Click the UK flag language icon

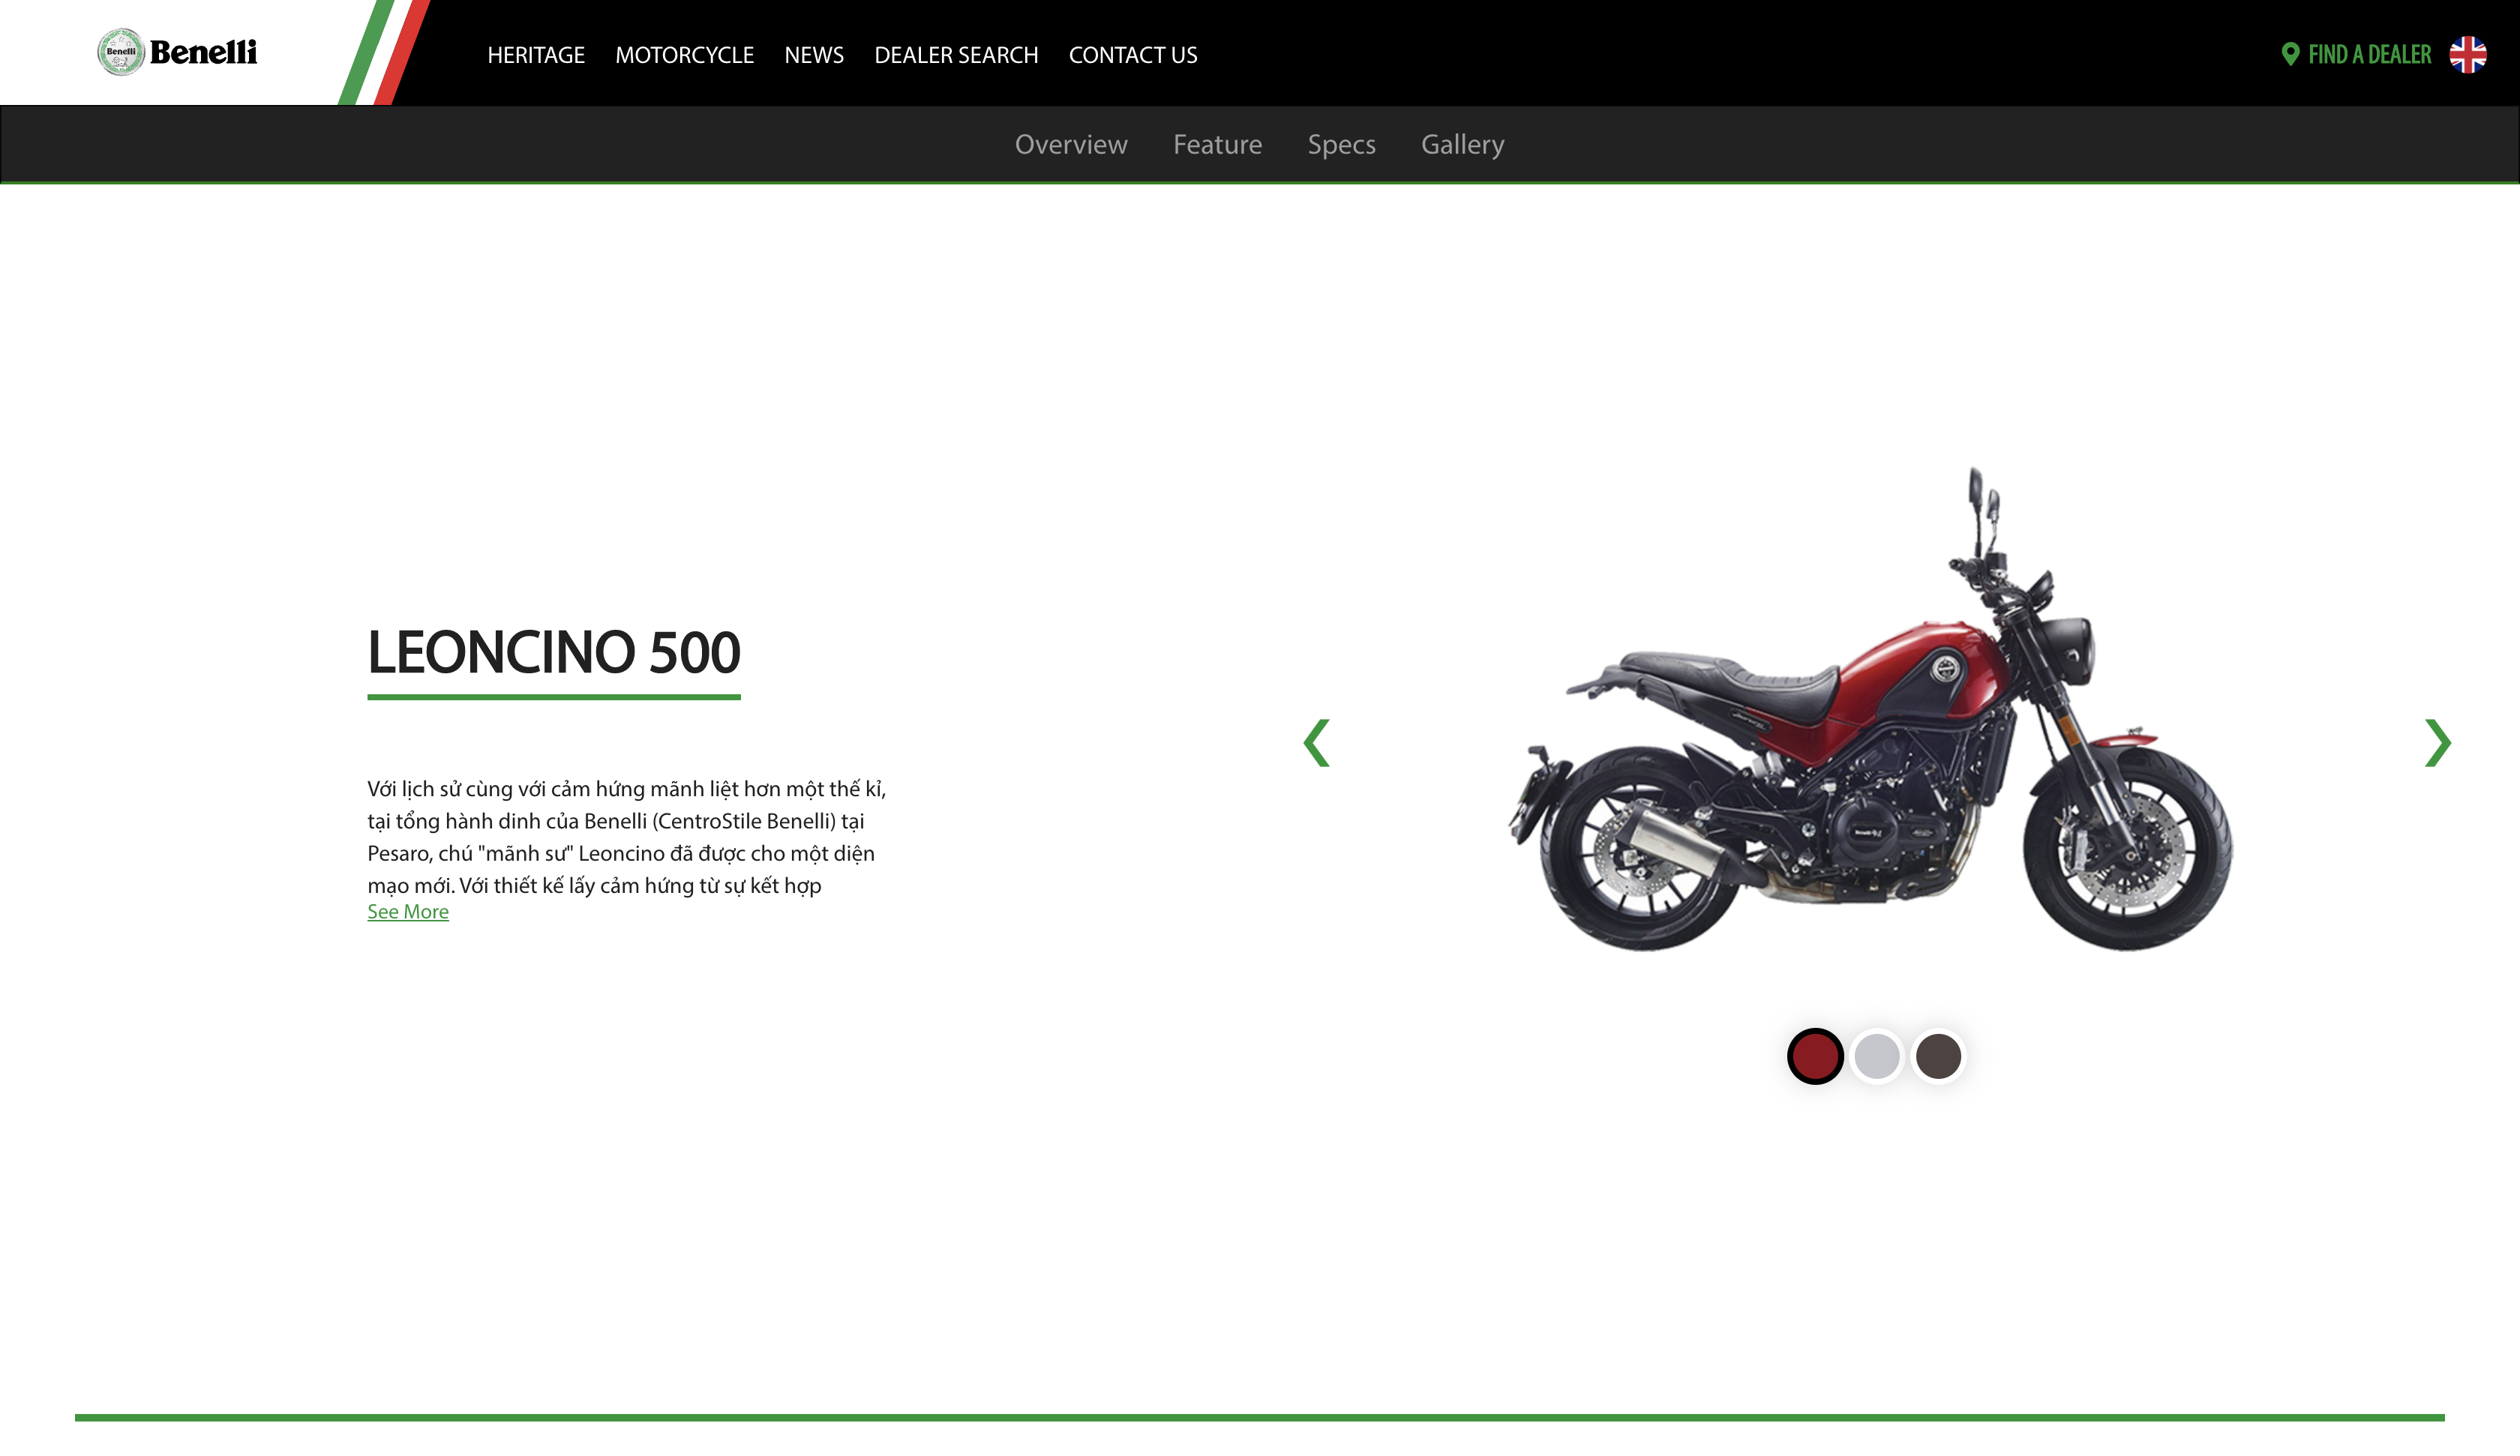pyautogui.click(x=2467, y=54)
